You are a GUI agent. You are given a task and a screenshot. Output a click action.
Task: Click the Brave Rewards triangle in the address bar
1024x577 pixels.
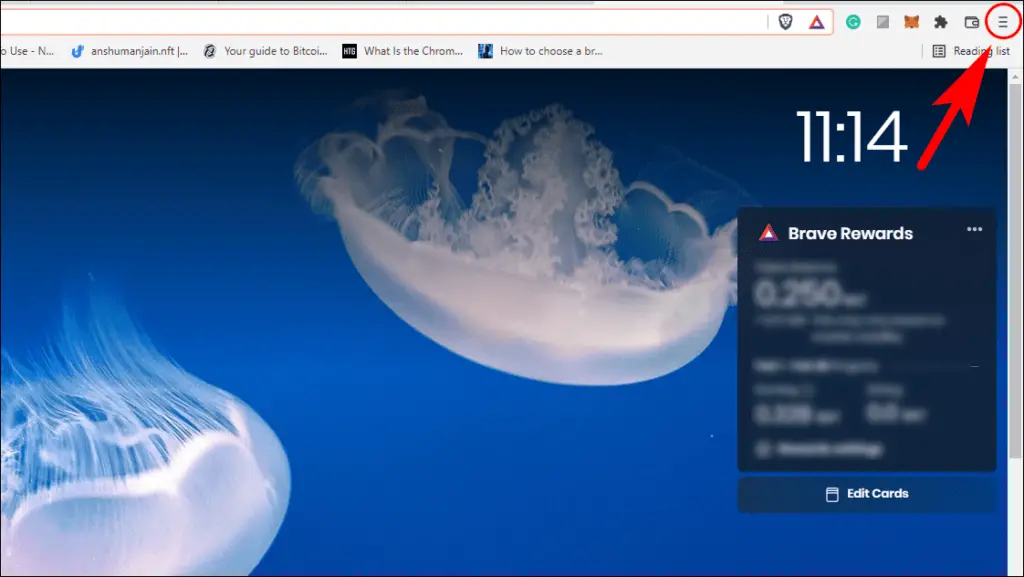816,23
